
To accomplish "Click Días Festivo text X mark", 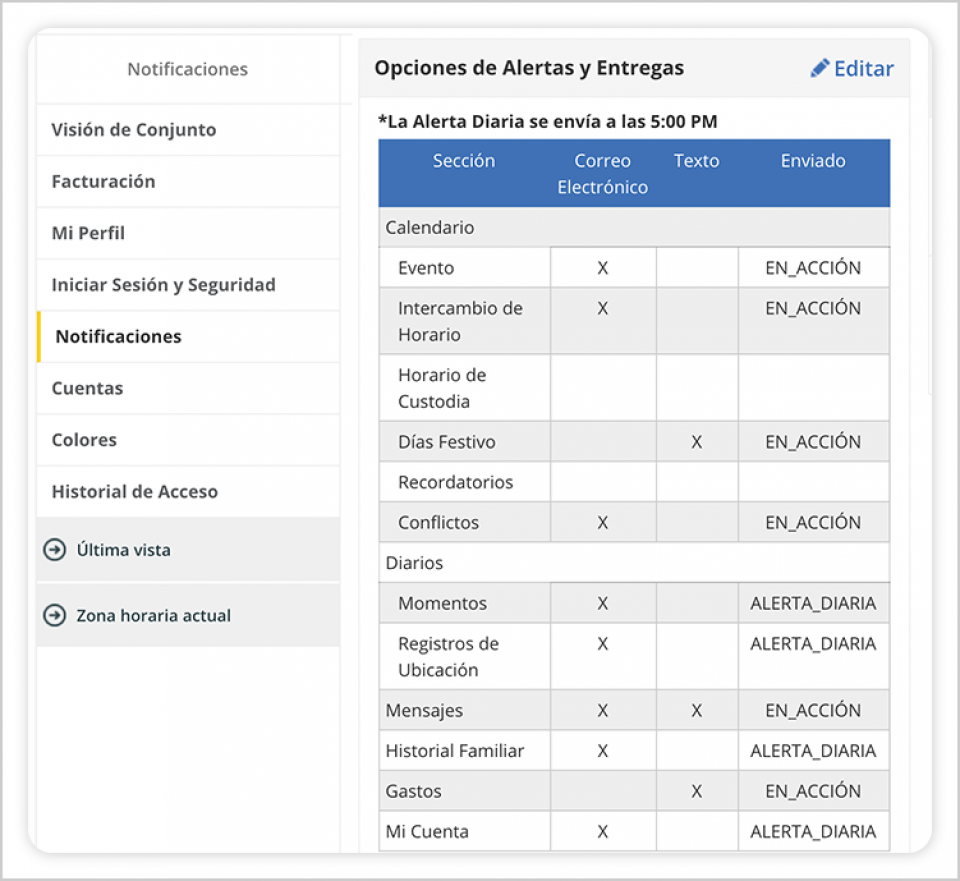I will 696,442.
